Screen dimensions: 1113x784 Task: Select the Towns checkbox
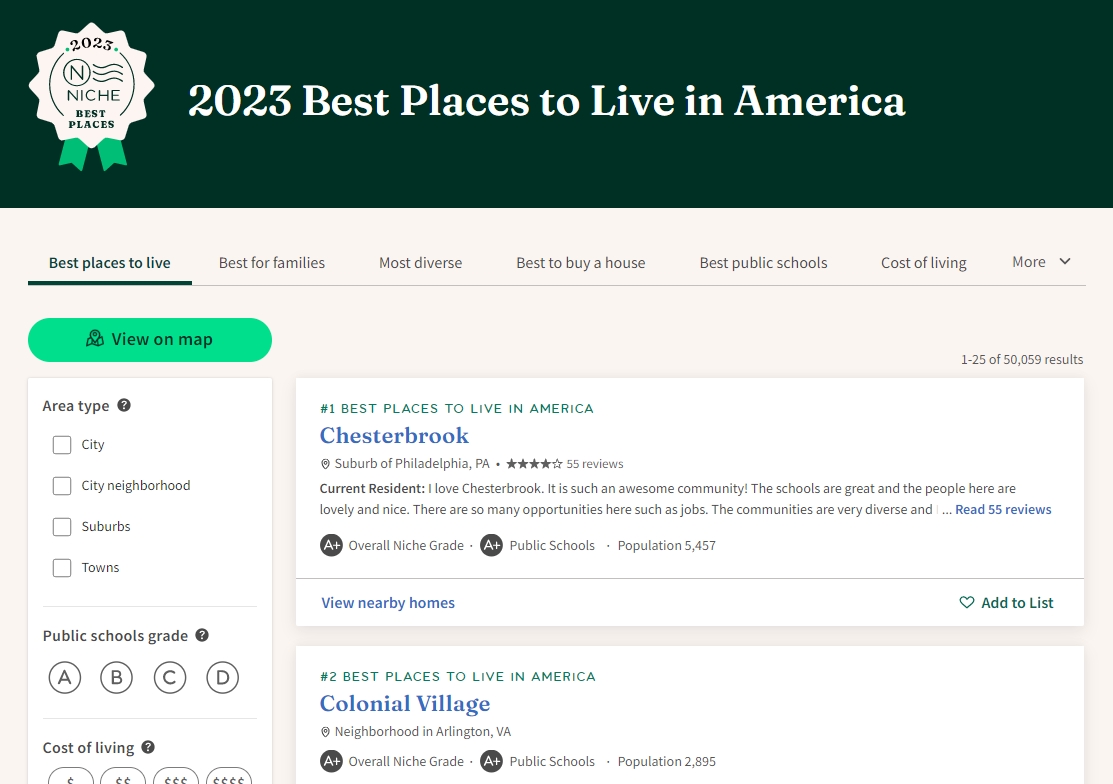click(62, 568)
